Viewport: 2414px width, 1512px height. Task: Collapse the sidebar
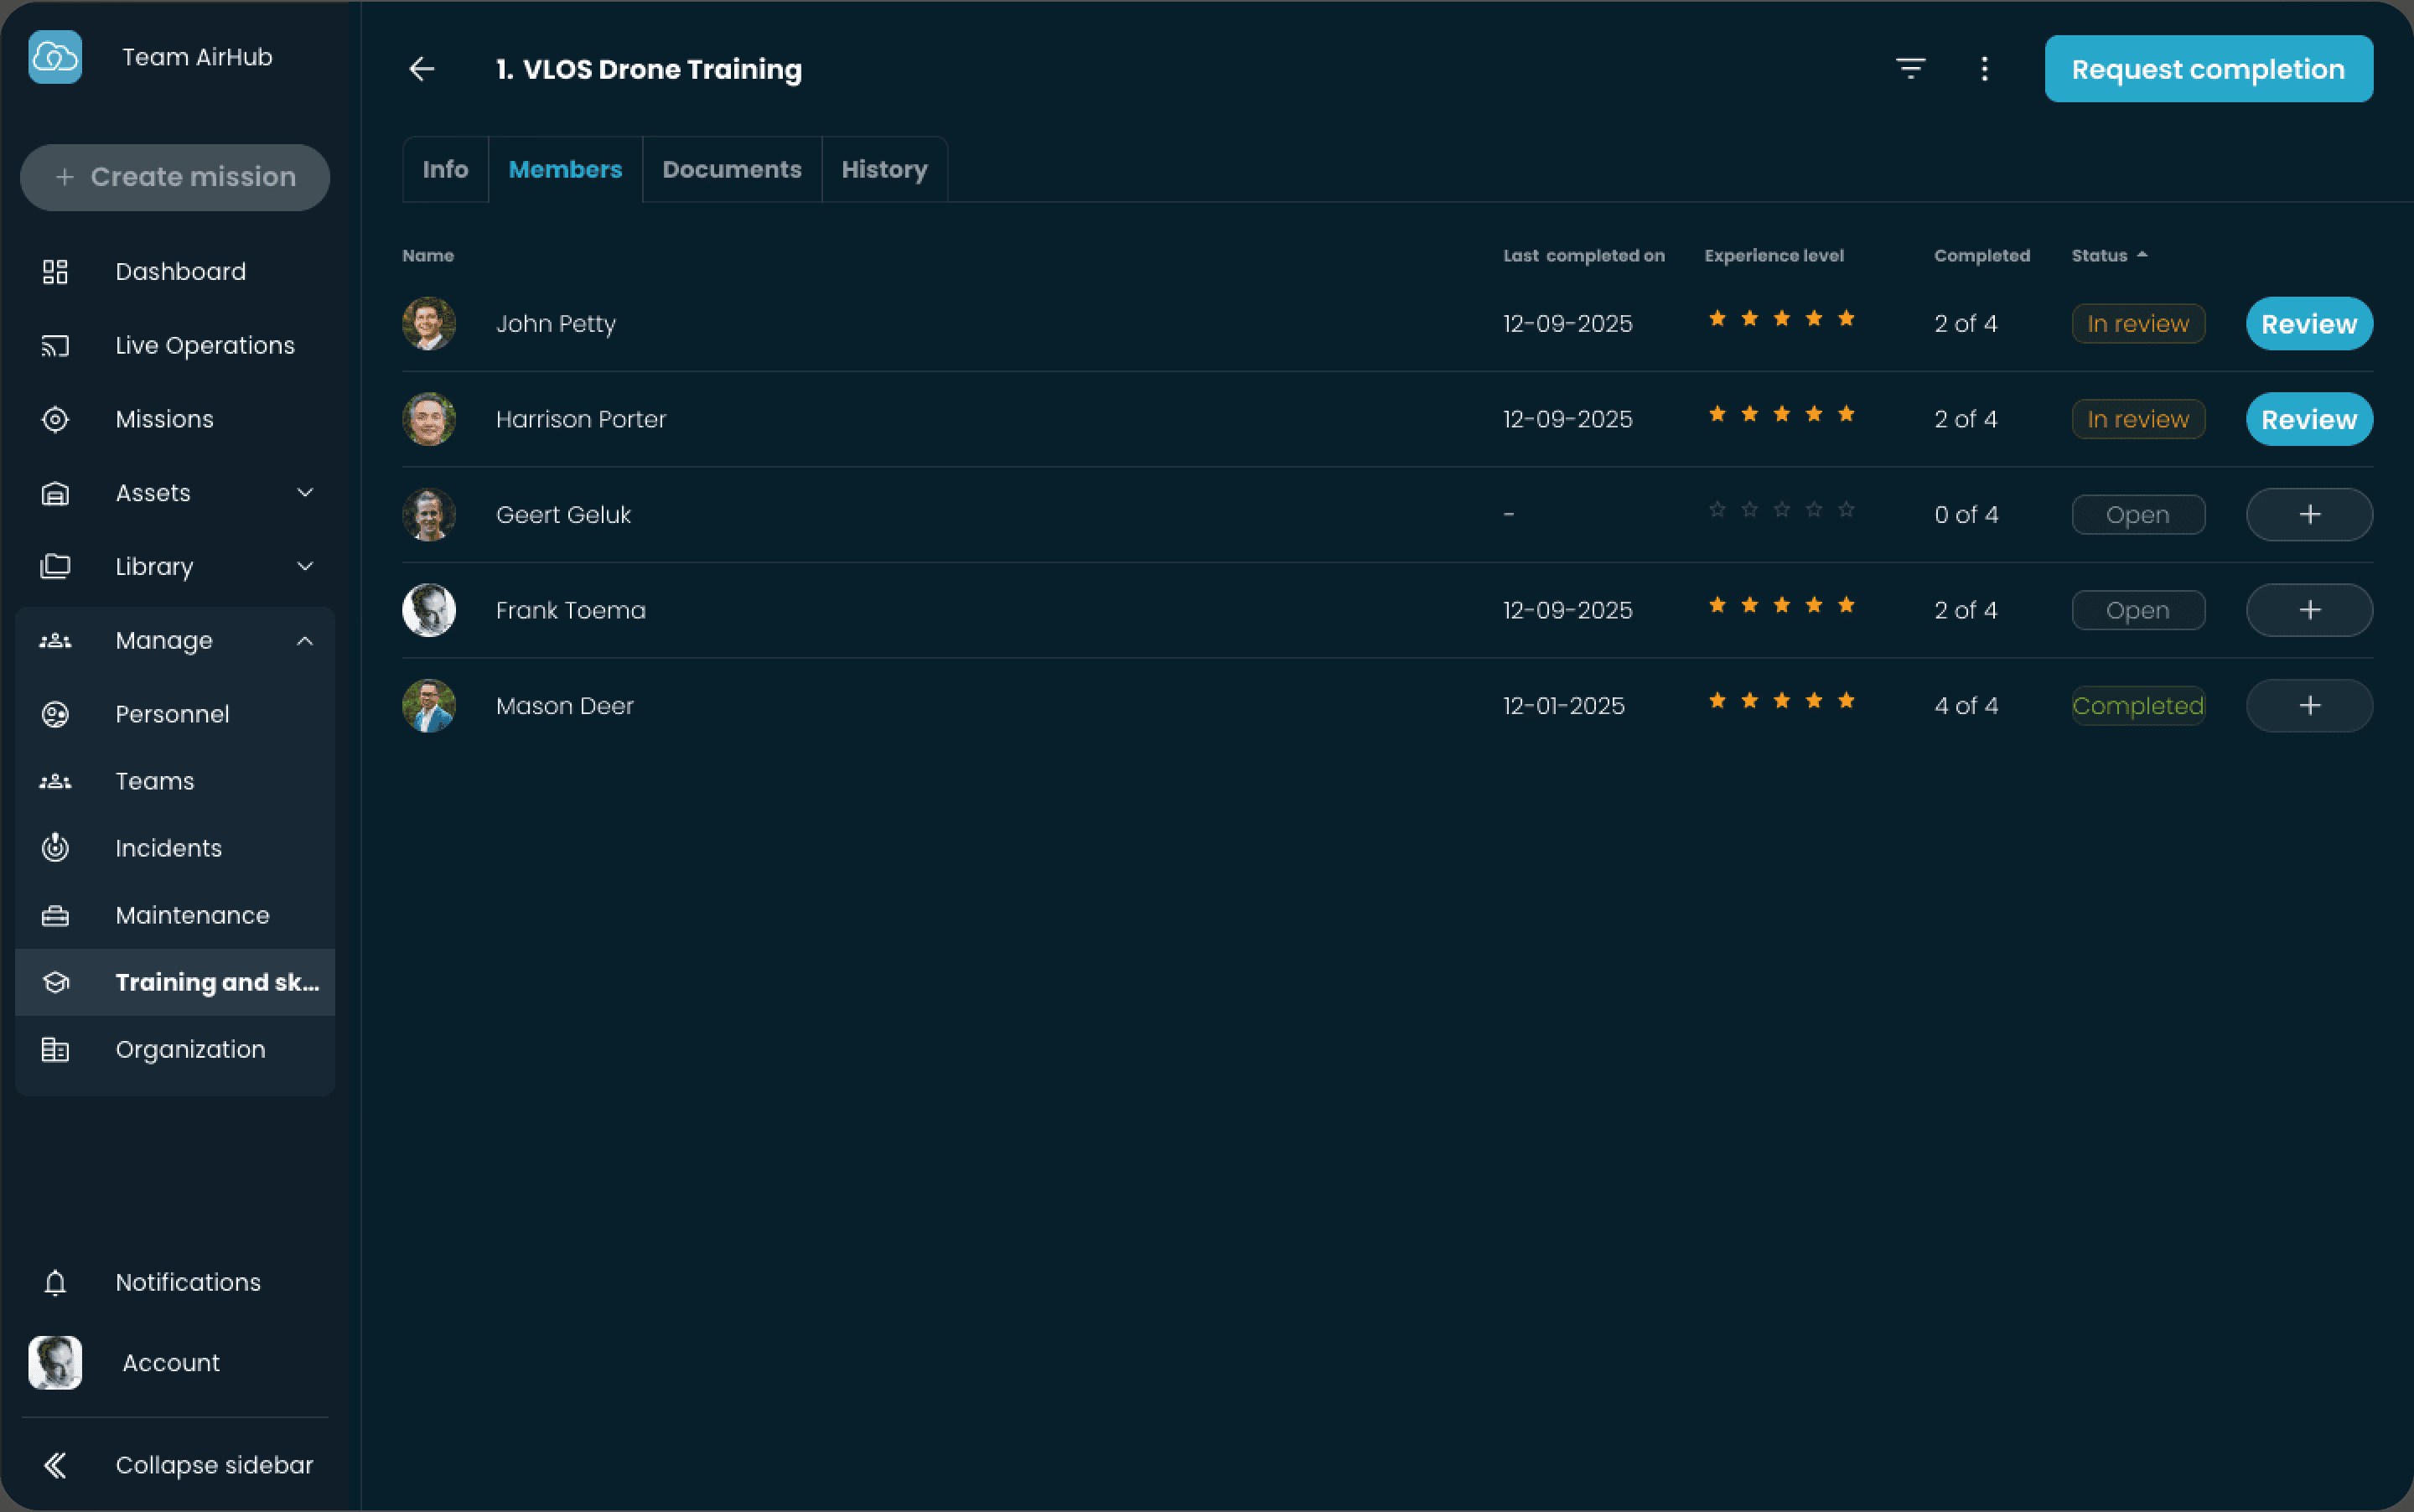pos(213,1465)
